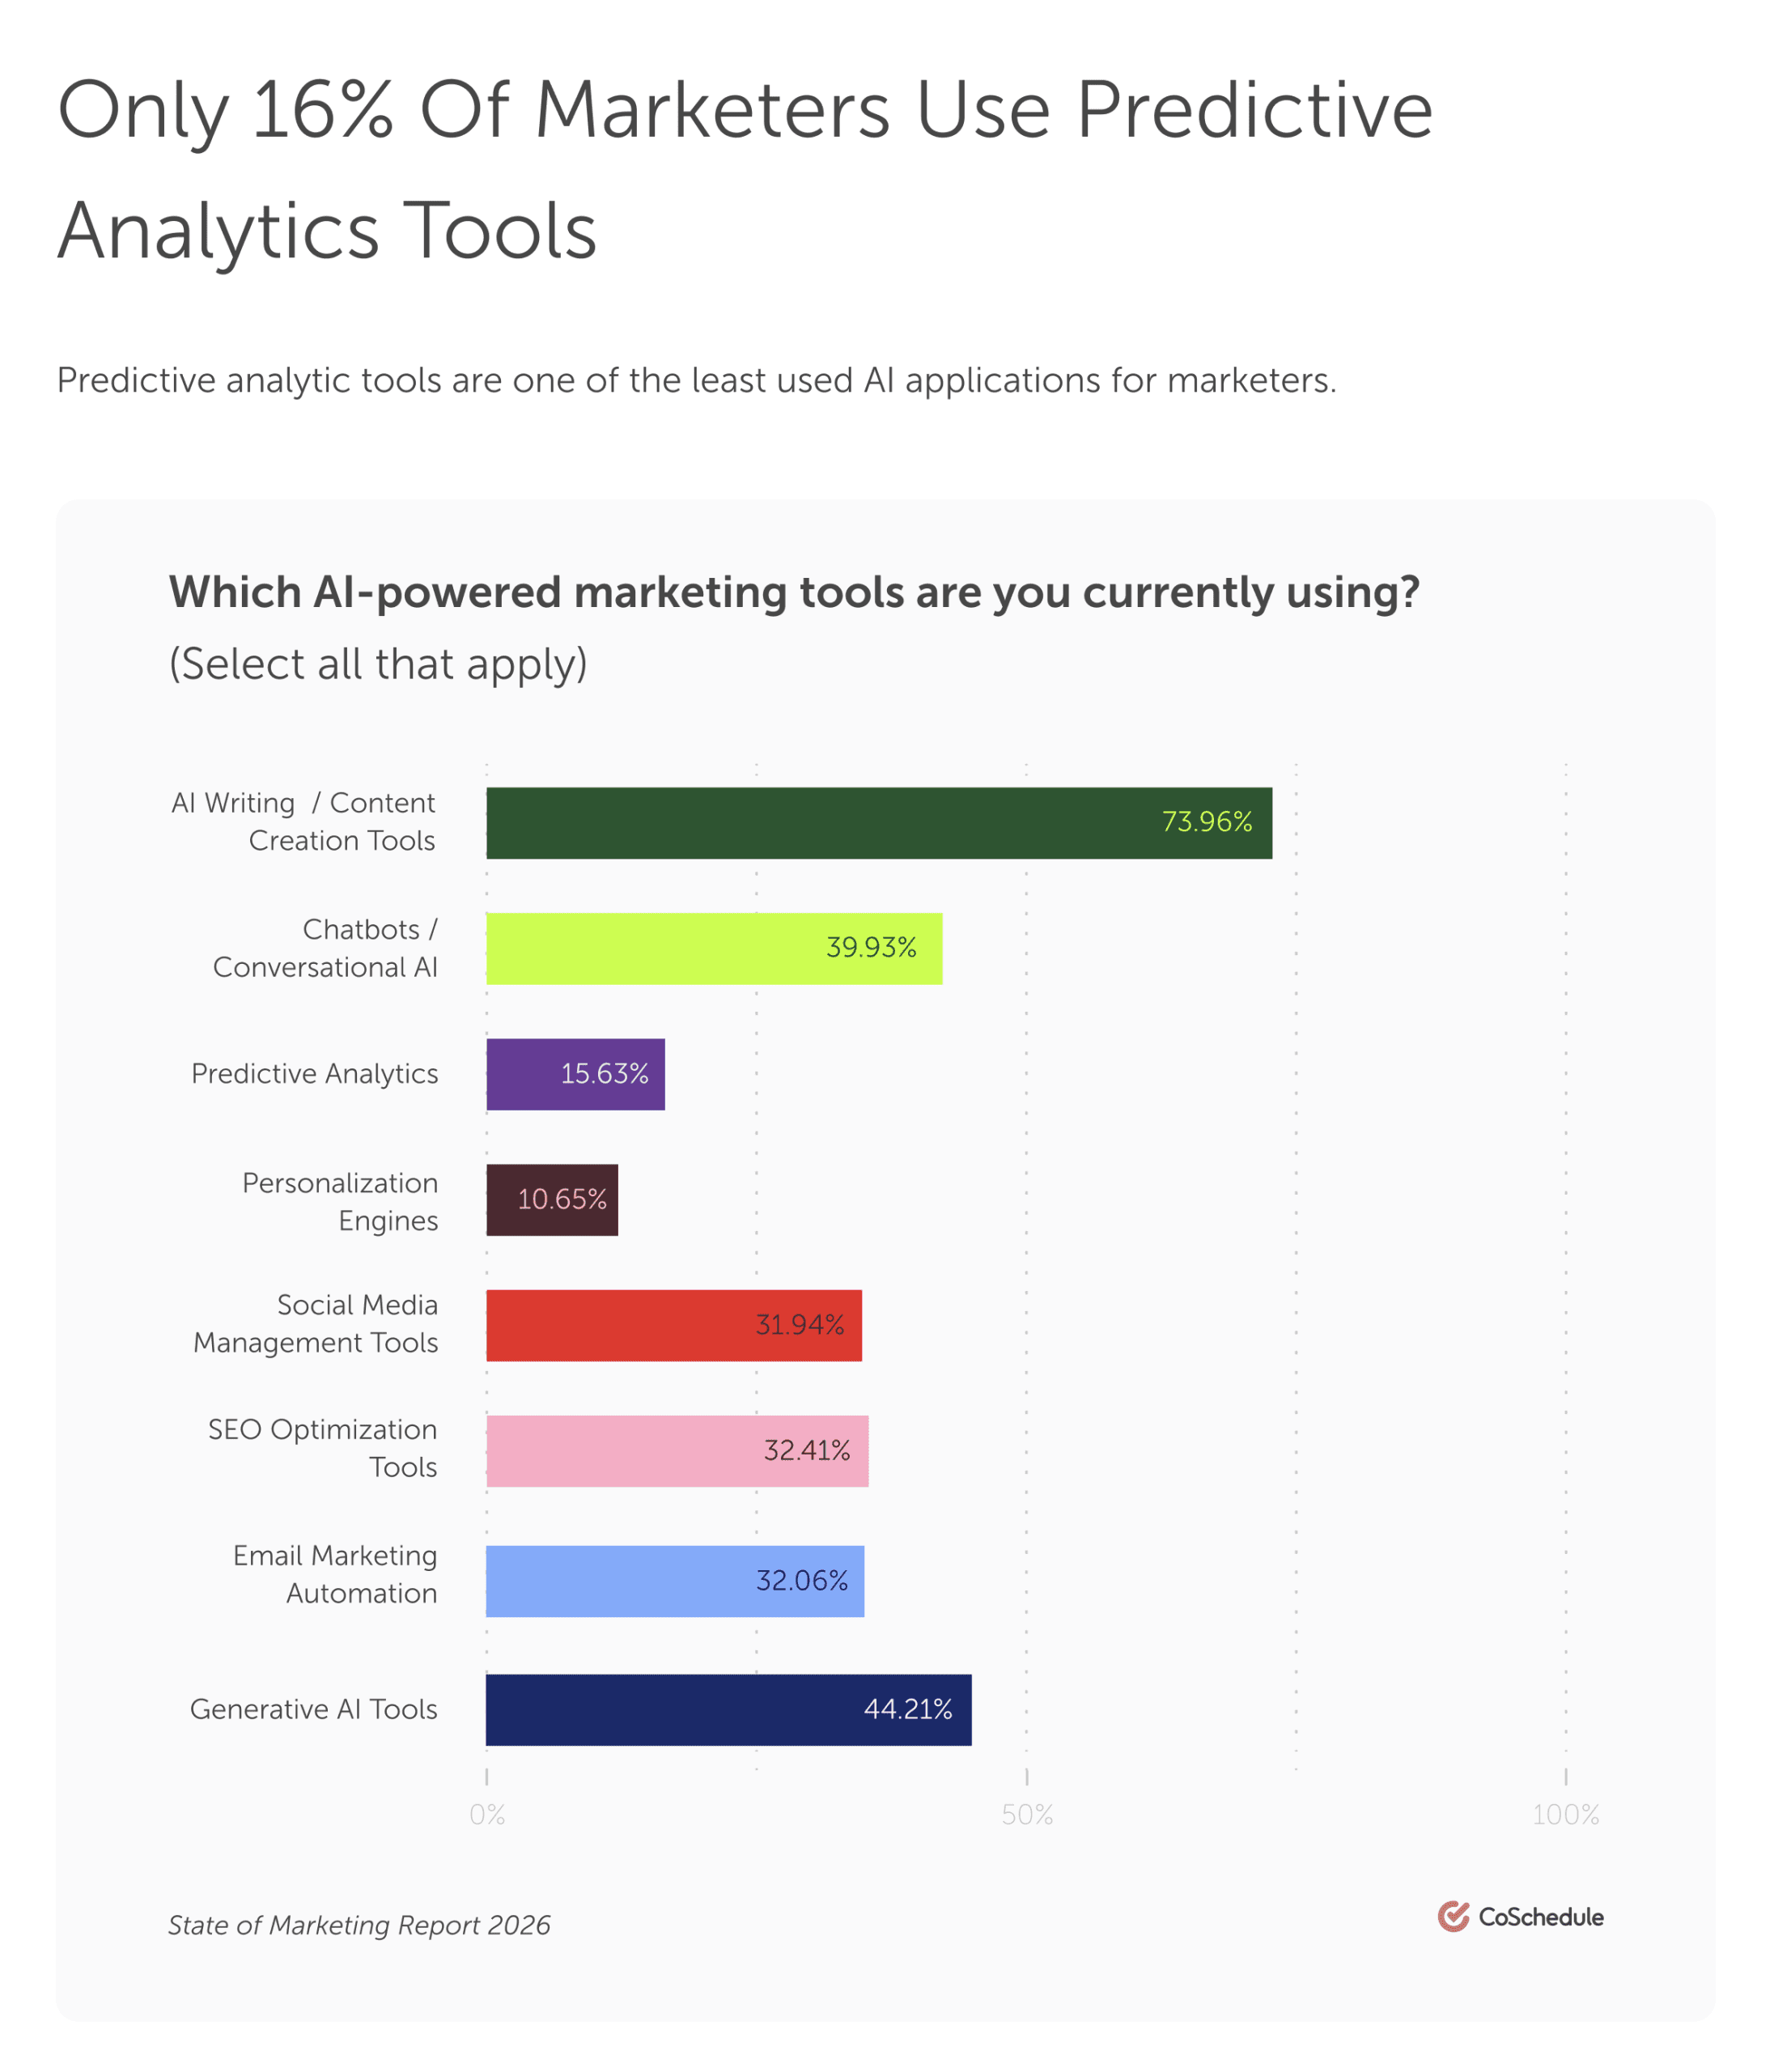Click the purple Predictive Analytics bar
Screen dimensions: 1774x2072
[575, 1074]
